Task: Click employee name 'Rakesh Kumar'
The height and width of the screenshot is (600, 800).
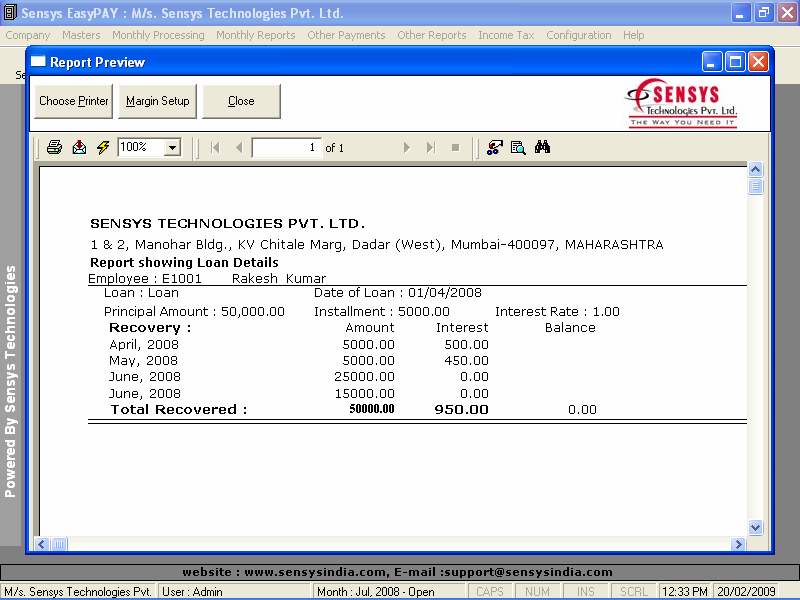Action: (x=279, y=279)
